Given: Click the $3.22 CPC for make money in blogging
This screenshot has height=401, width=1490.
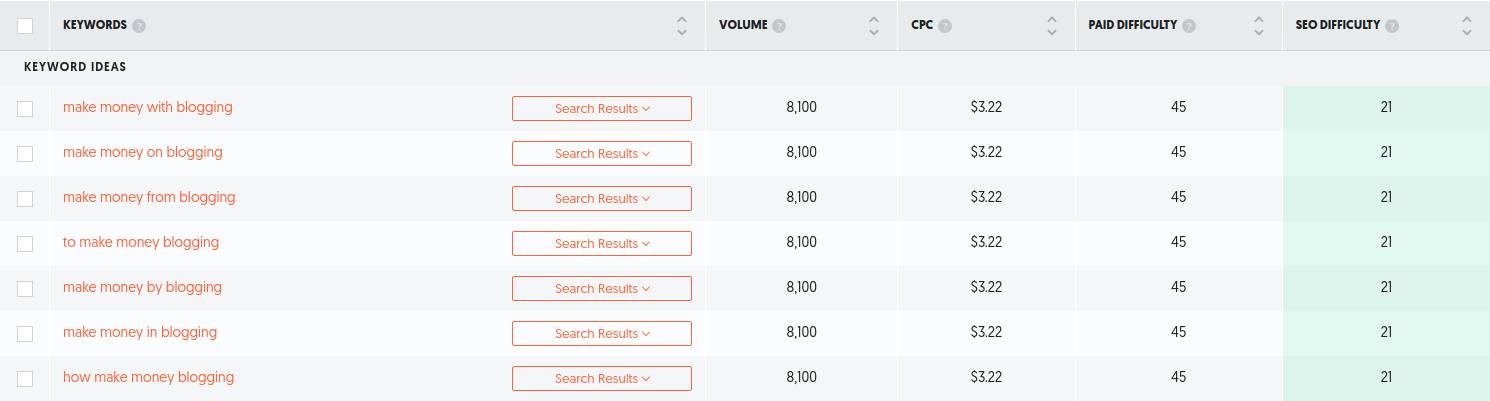Looking at the screenshot, I should tap(986, 332).
